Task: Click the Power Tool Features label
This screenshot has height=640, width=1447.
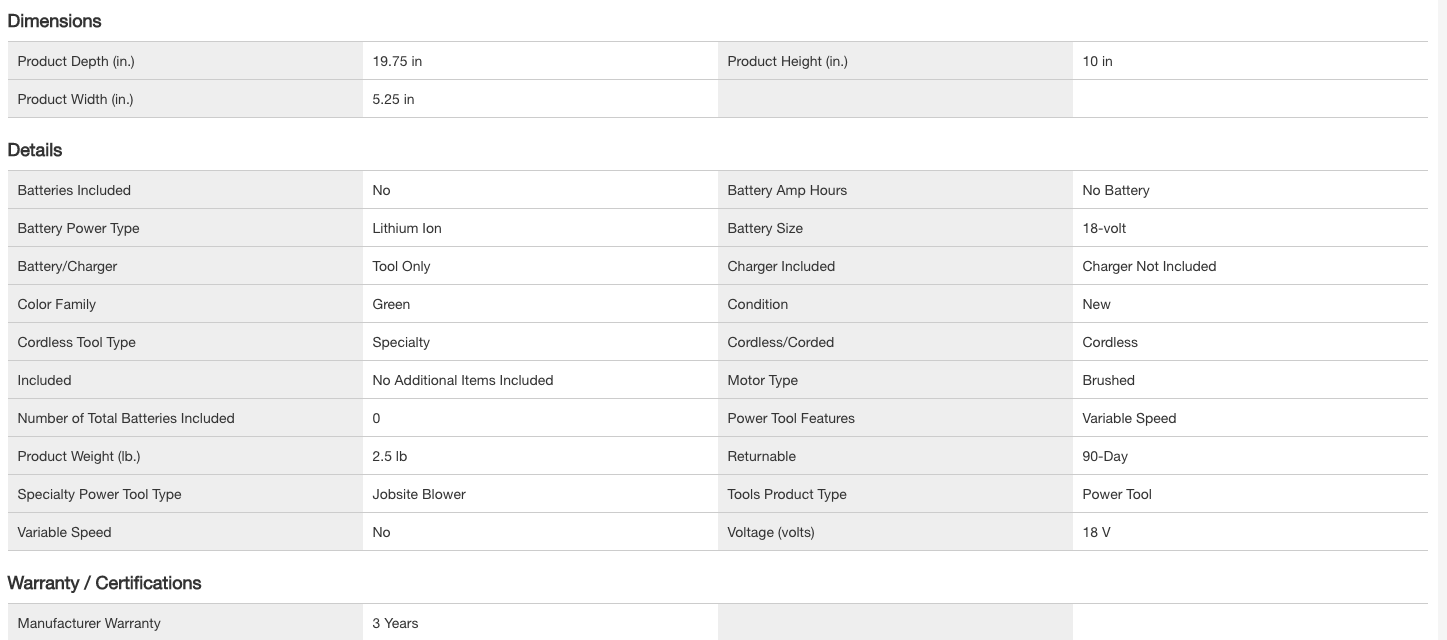Action: [791, 418]
